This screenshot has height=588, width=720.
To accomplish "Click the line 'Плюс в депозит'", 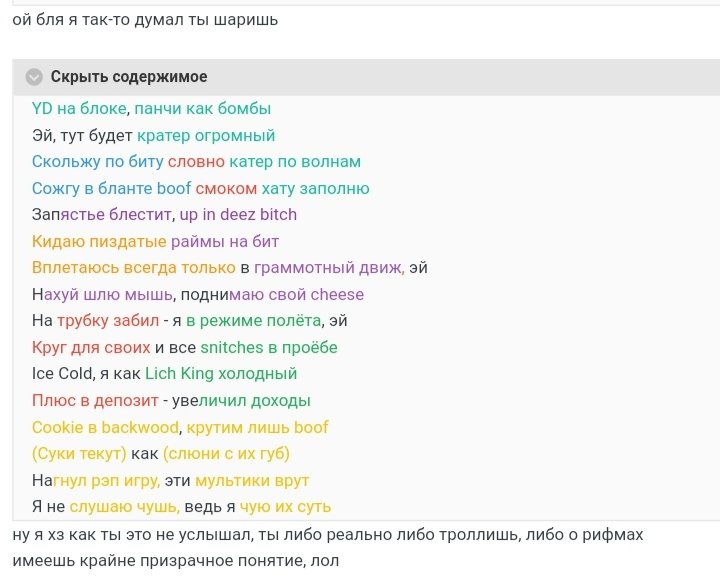I will point(171,401).
